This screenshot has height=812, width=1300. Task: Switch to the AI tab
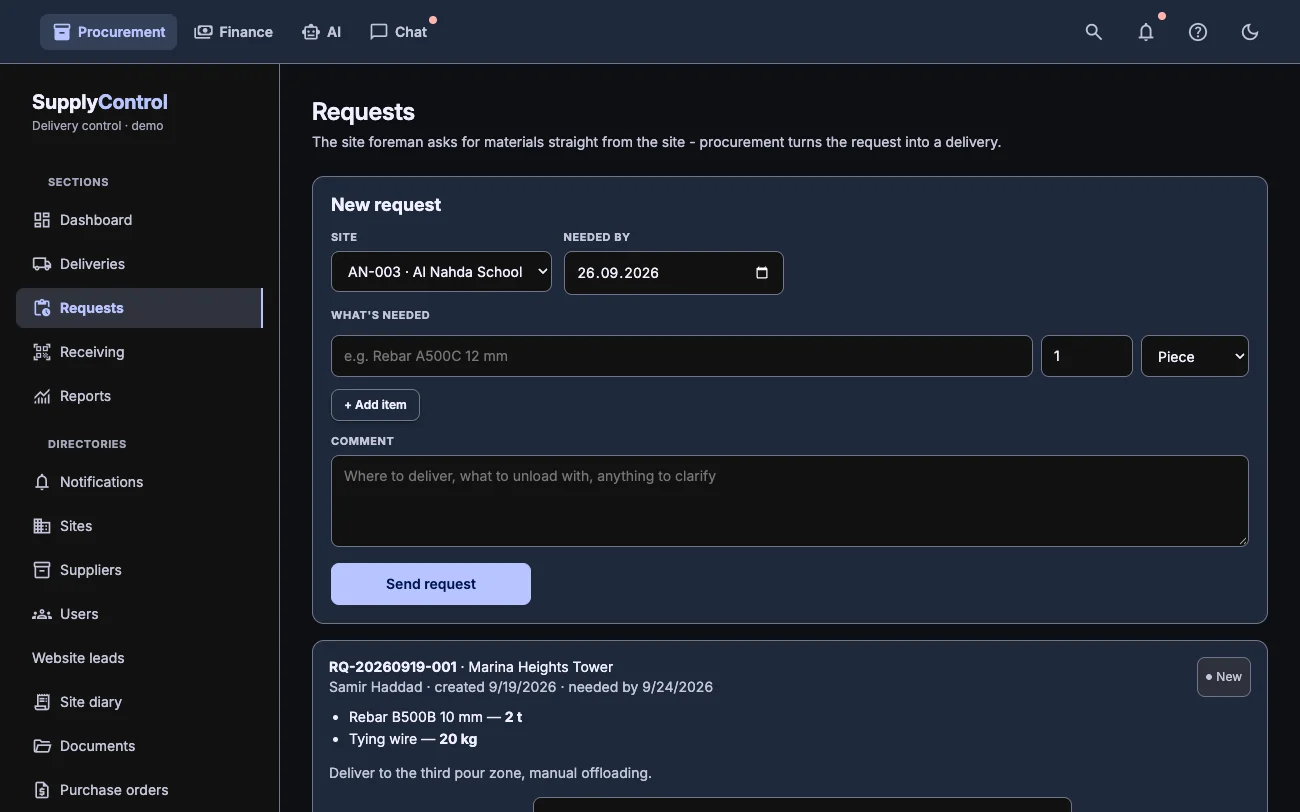[321, 32]
